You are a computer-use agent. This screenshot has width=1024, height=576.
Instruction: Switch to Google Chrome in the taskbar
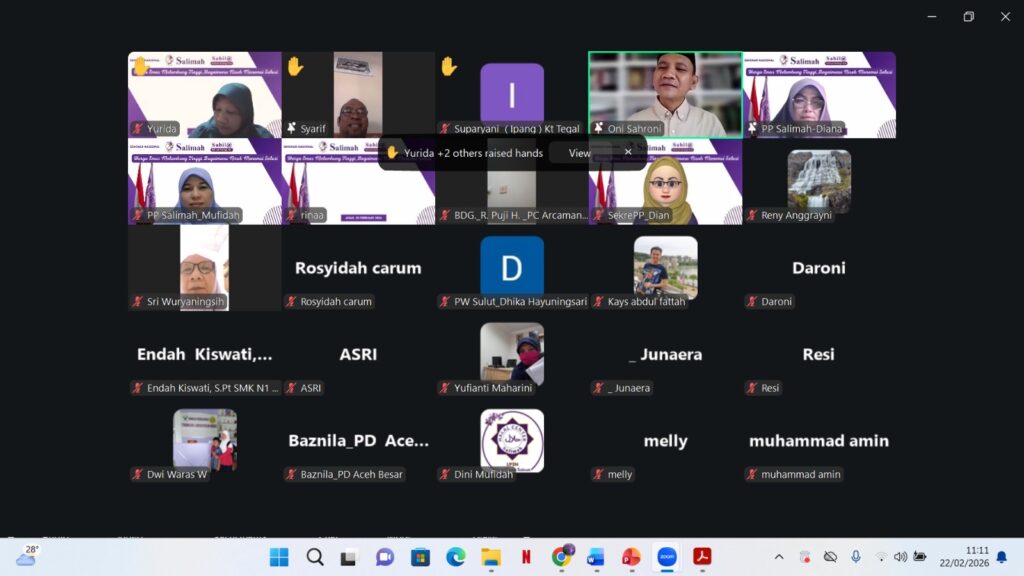pos(561,557)
